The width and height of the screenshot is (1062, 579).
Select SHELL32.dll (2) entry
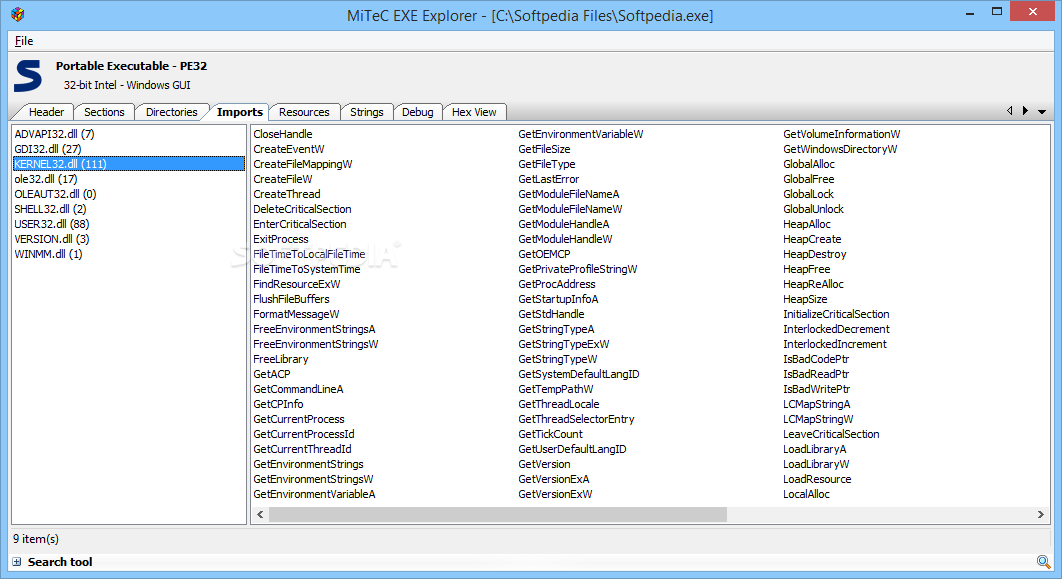50,209
